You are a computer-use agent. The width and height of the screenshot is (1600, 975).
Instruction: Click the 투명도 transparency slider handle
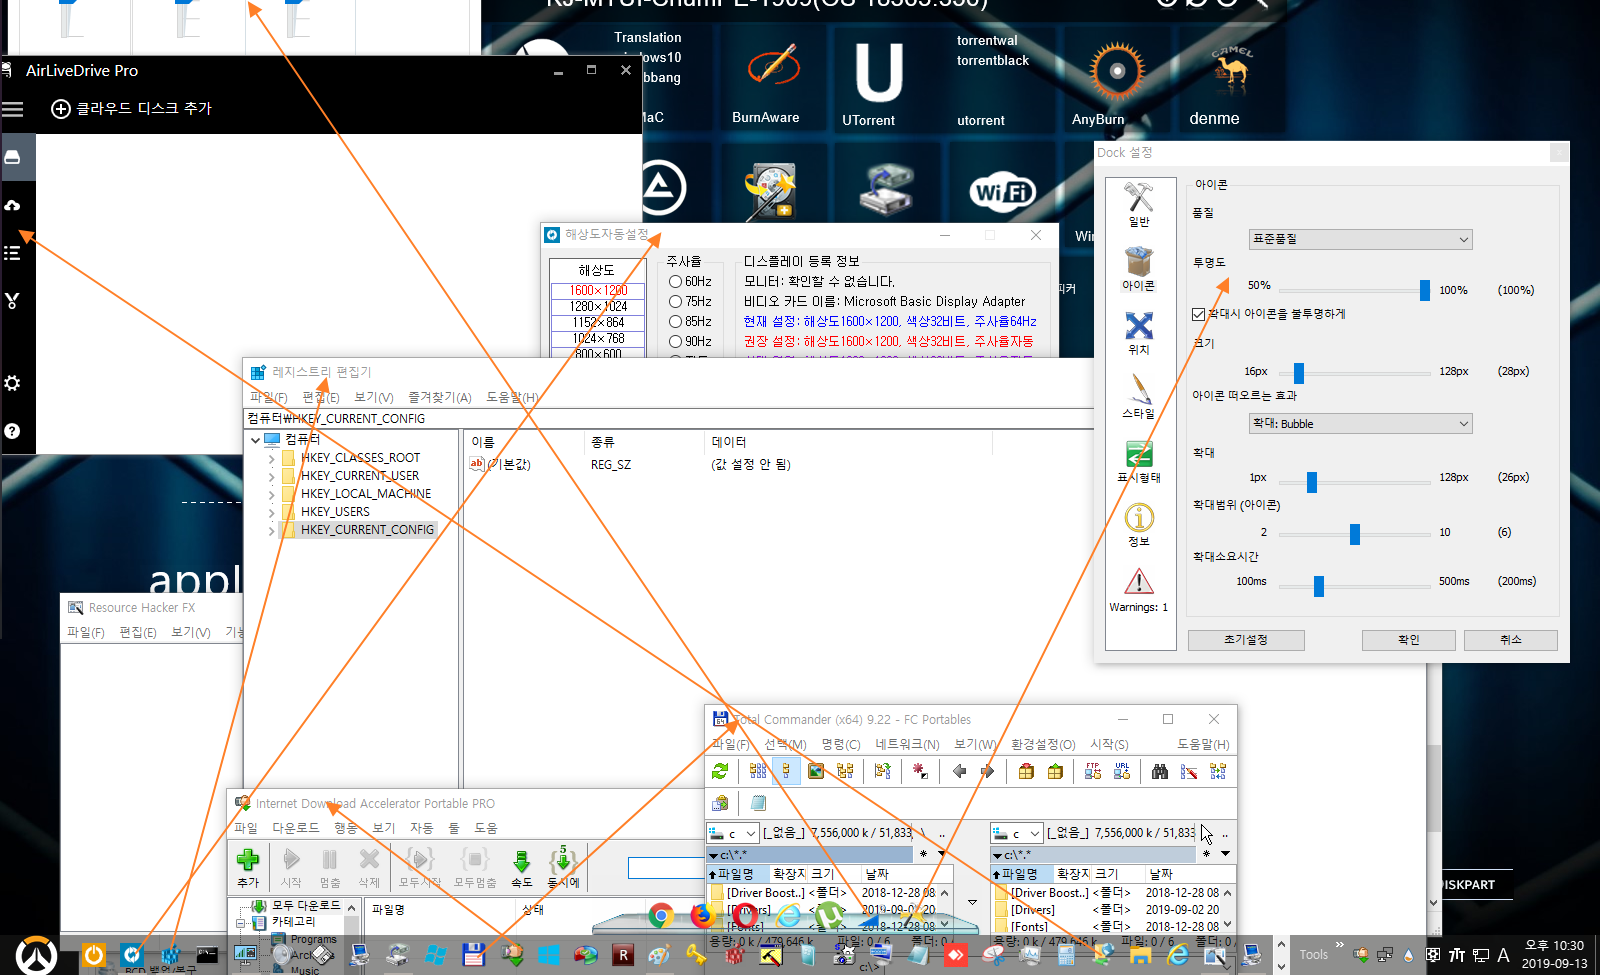click(x=1425, y=291)
